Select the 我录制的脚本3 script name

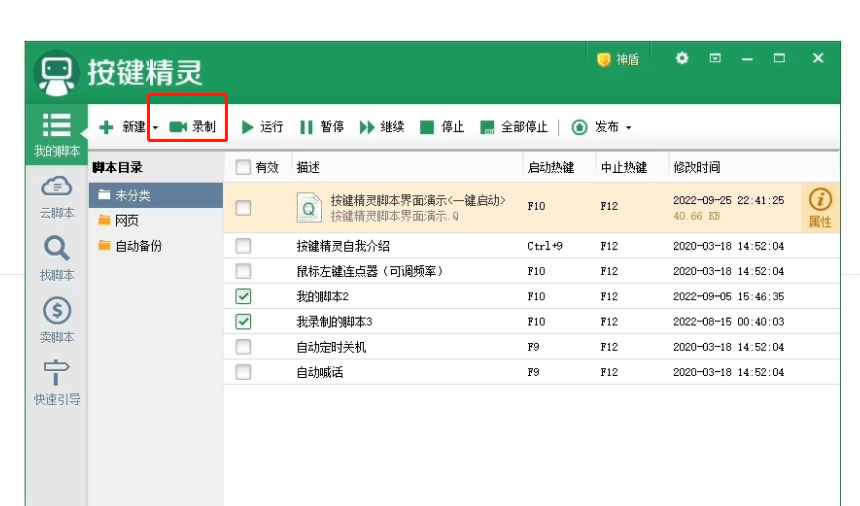335,322
